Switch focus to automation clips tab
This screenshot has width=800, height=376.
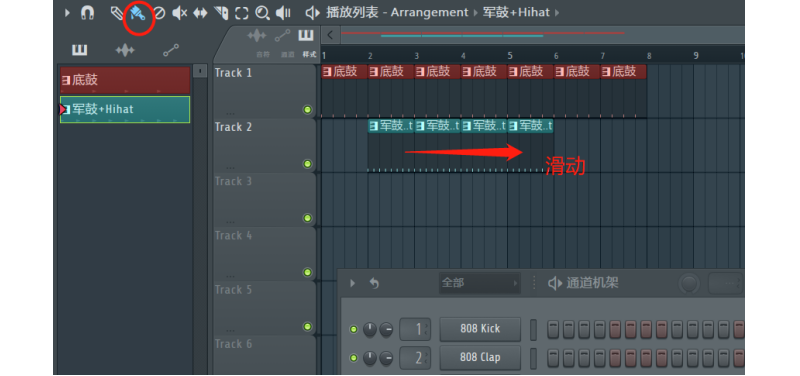[x=282, y=36]
